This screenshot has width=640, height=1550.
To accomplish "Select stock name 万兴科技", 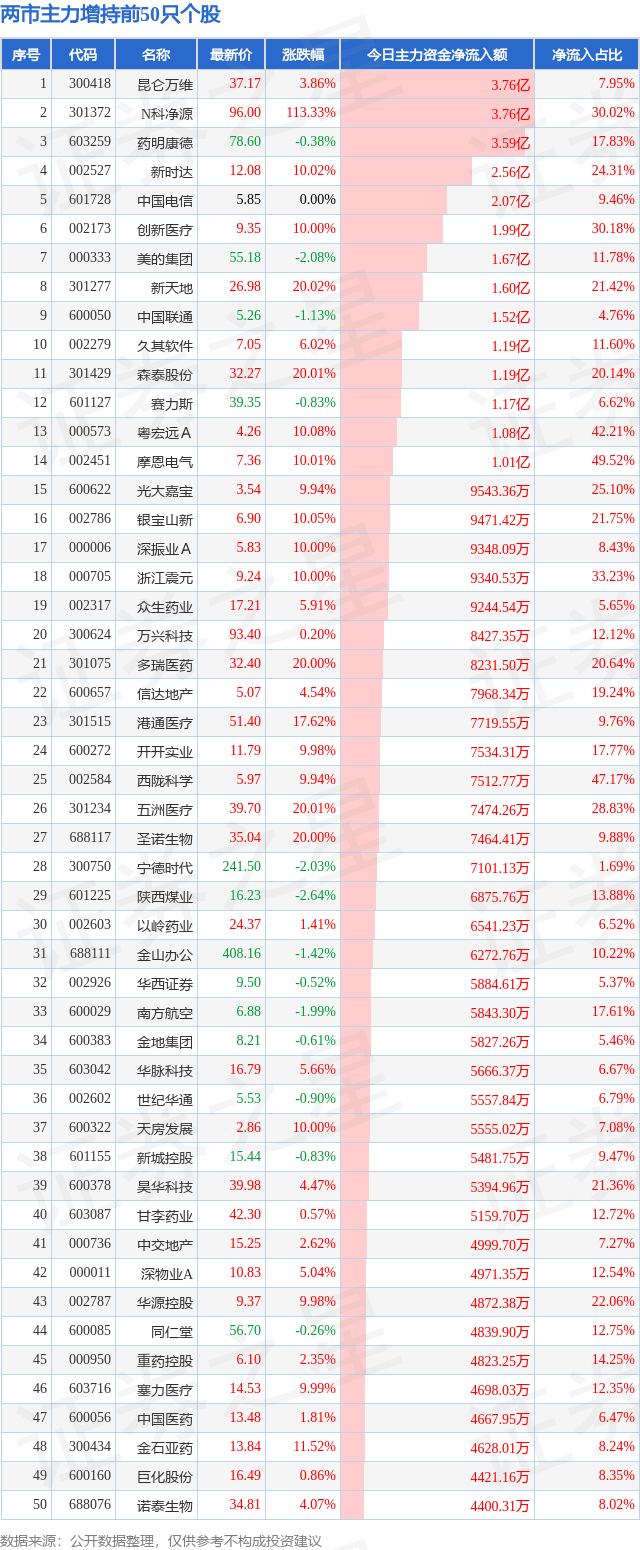I will click(165, 635).
